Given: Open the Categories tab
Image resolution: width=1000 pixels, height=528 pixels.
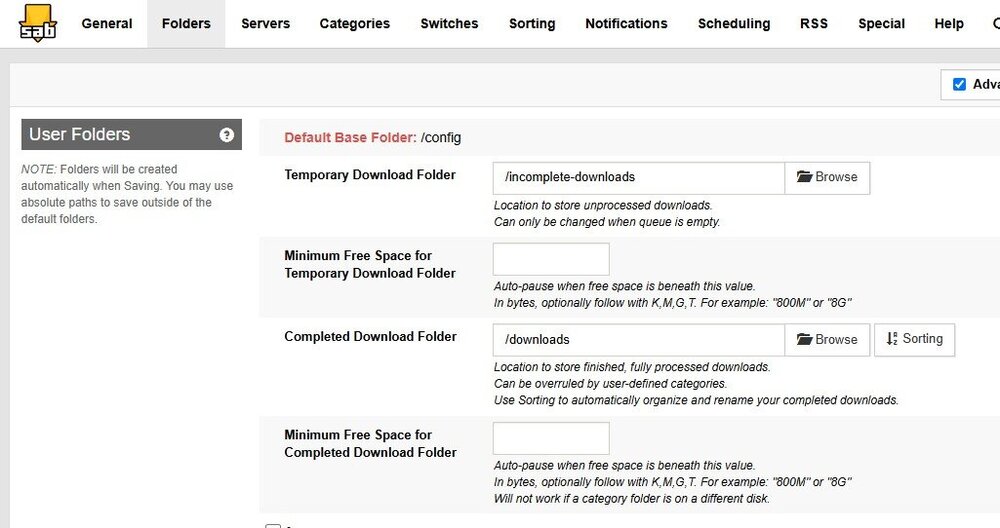Looking at the screenshot, I should 355,24.
